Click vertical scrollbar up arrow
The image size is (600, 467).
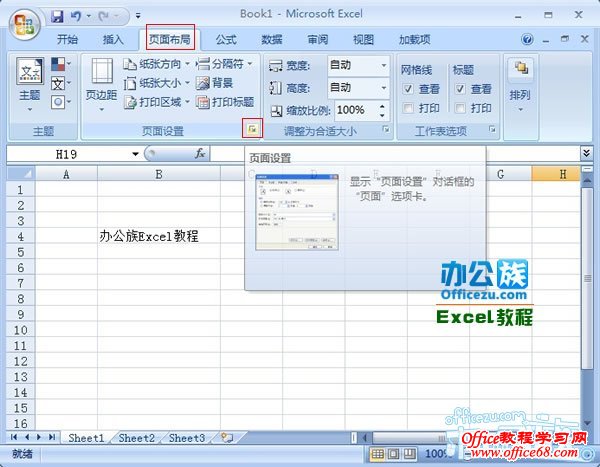(x=587, y=180)
